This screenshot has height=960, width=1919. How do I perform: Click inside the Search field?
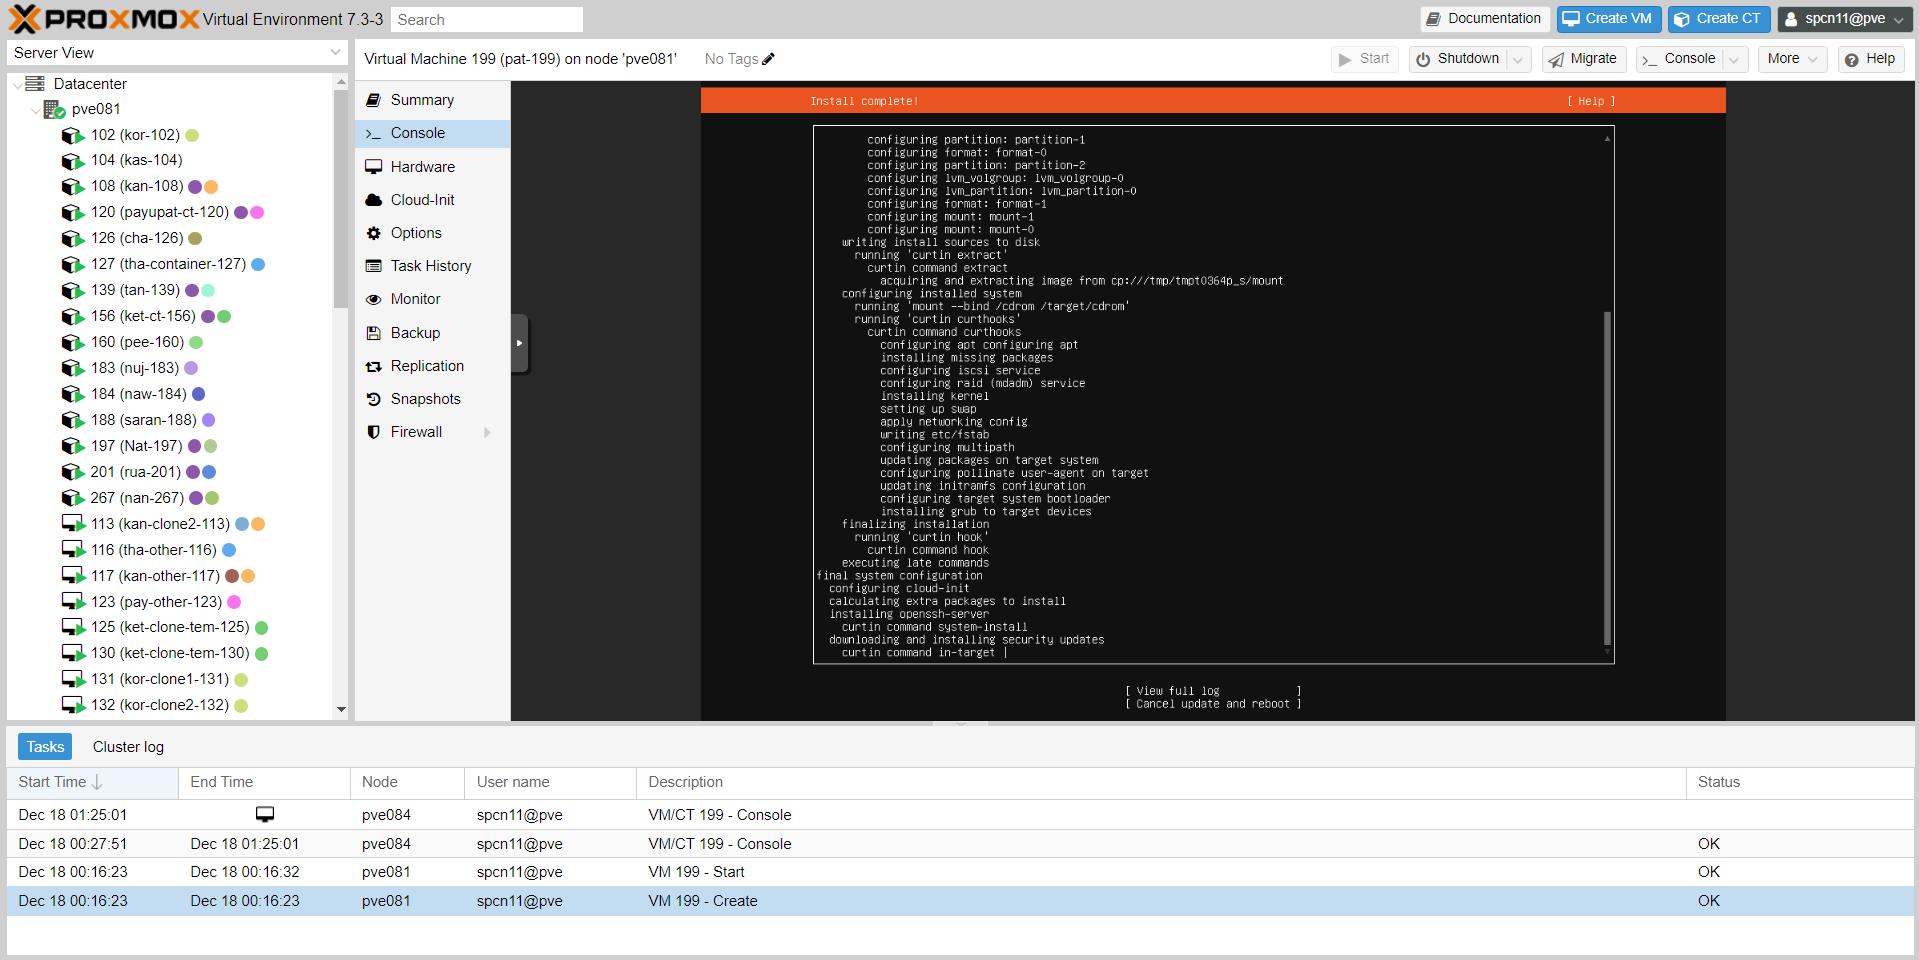(486, 19)
